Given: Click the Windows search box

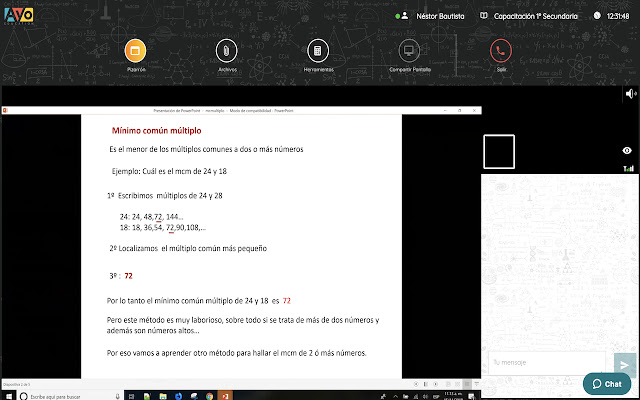Looking at the screenshot, I should click(69, 396).
